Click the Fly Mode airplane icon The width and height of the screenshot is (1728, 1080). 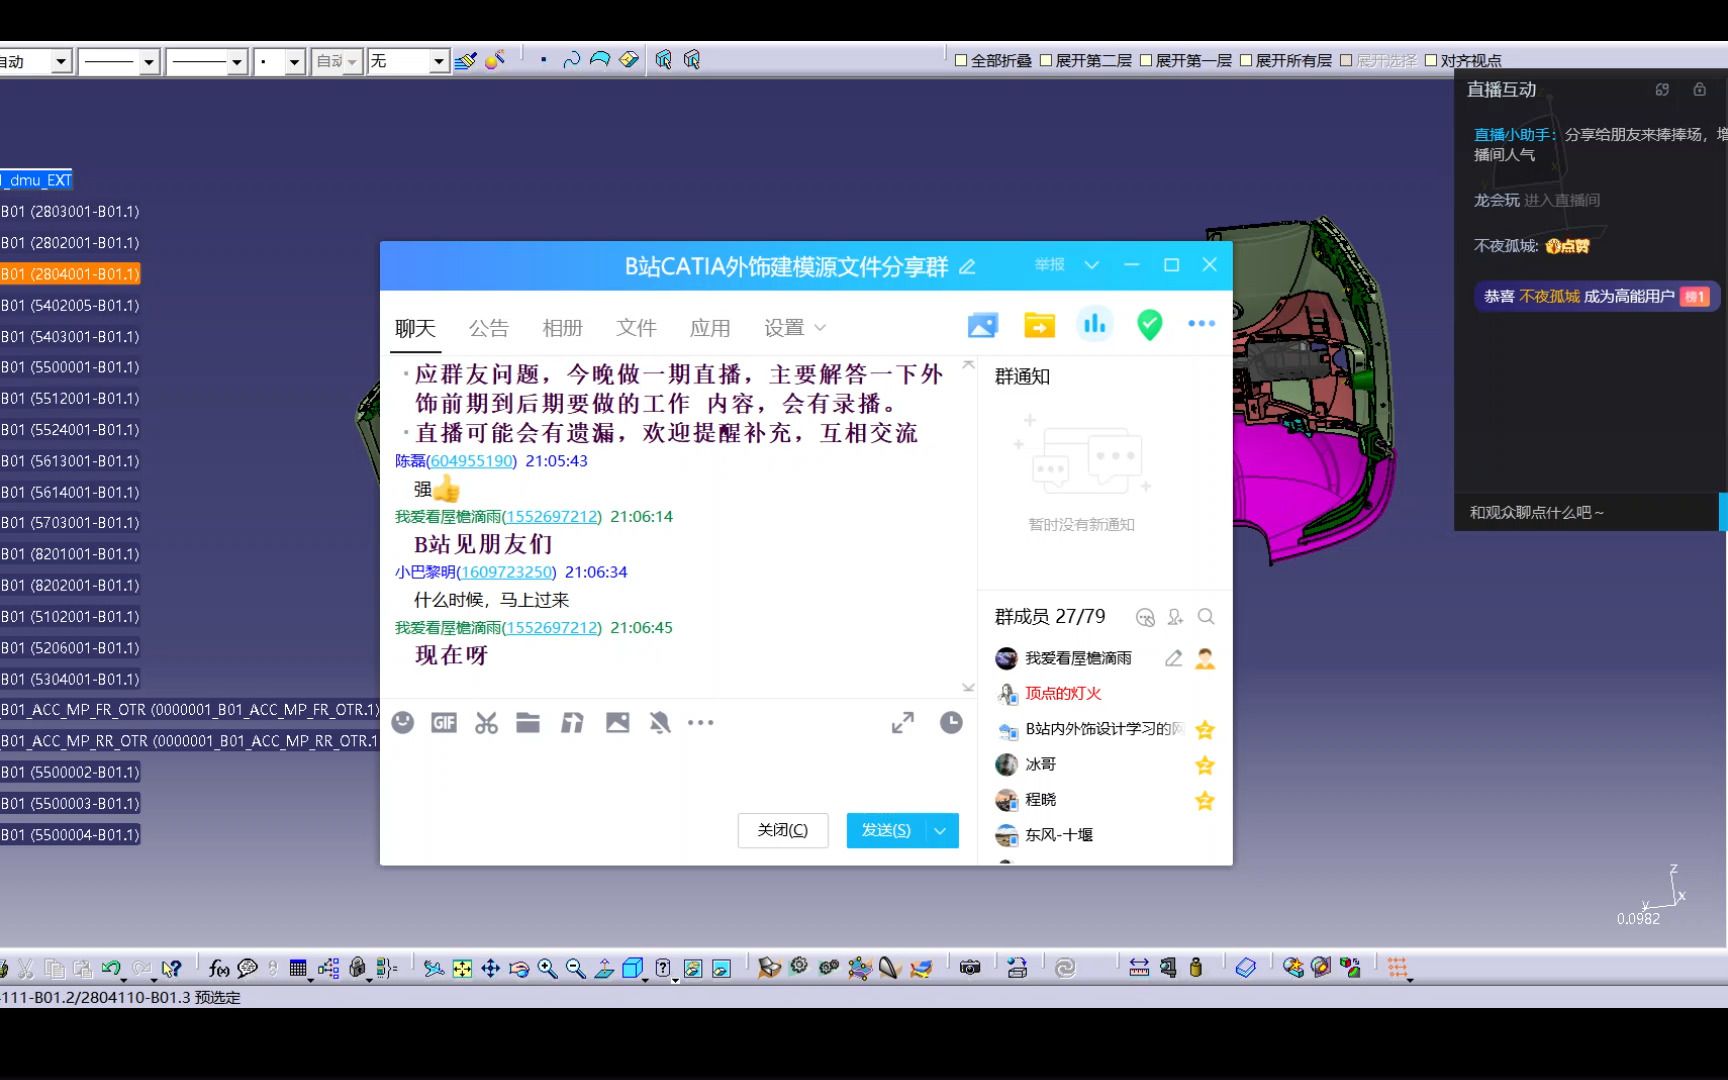[433, 967]
